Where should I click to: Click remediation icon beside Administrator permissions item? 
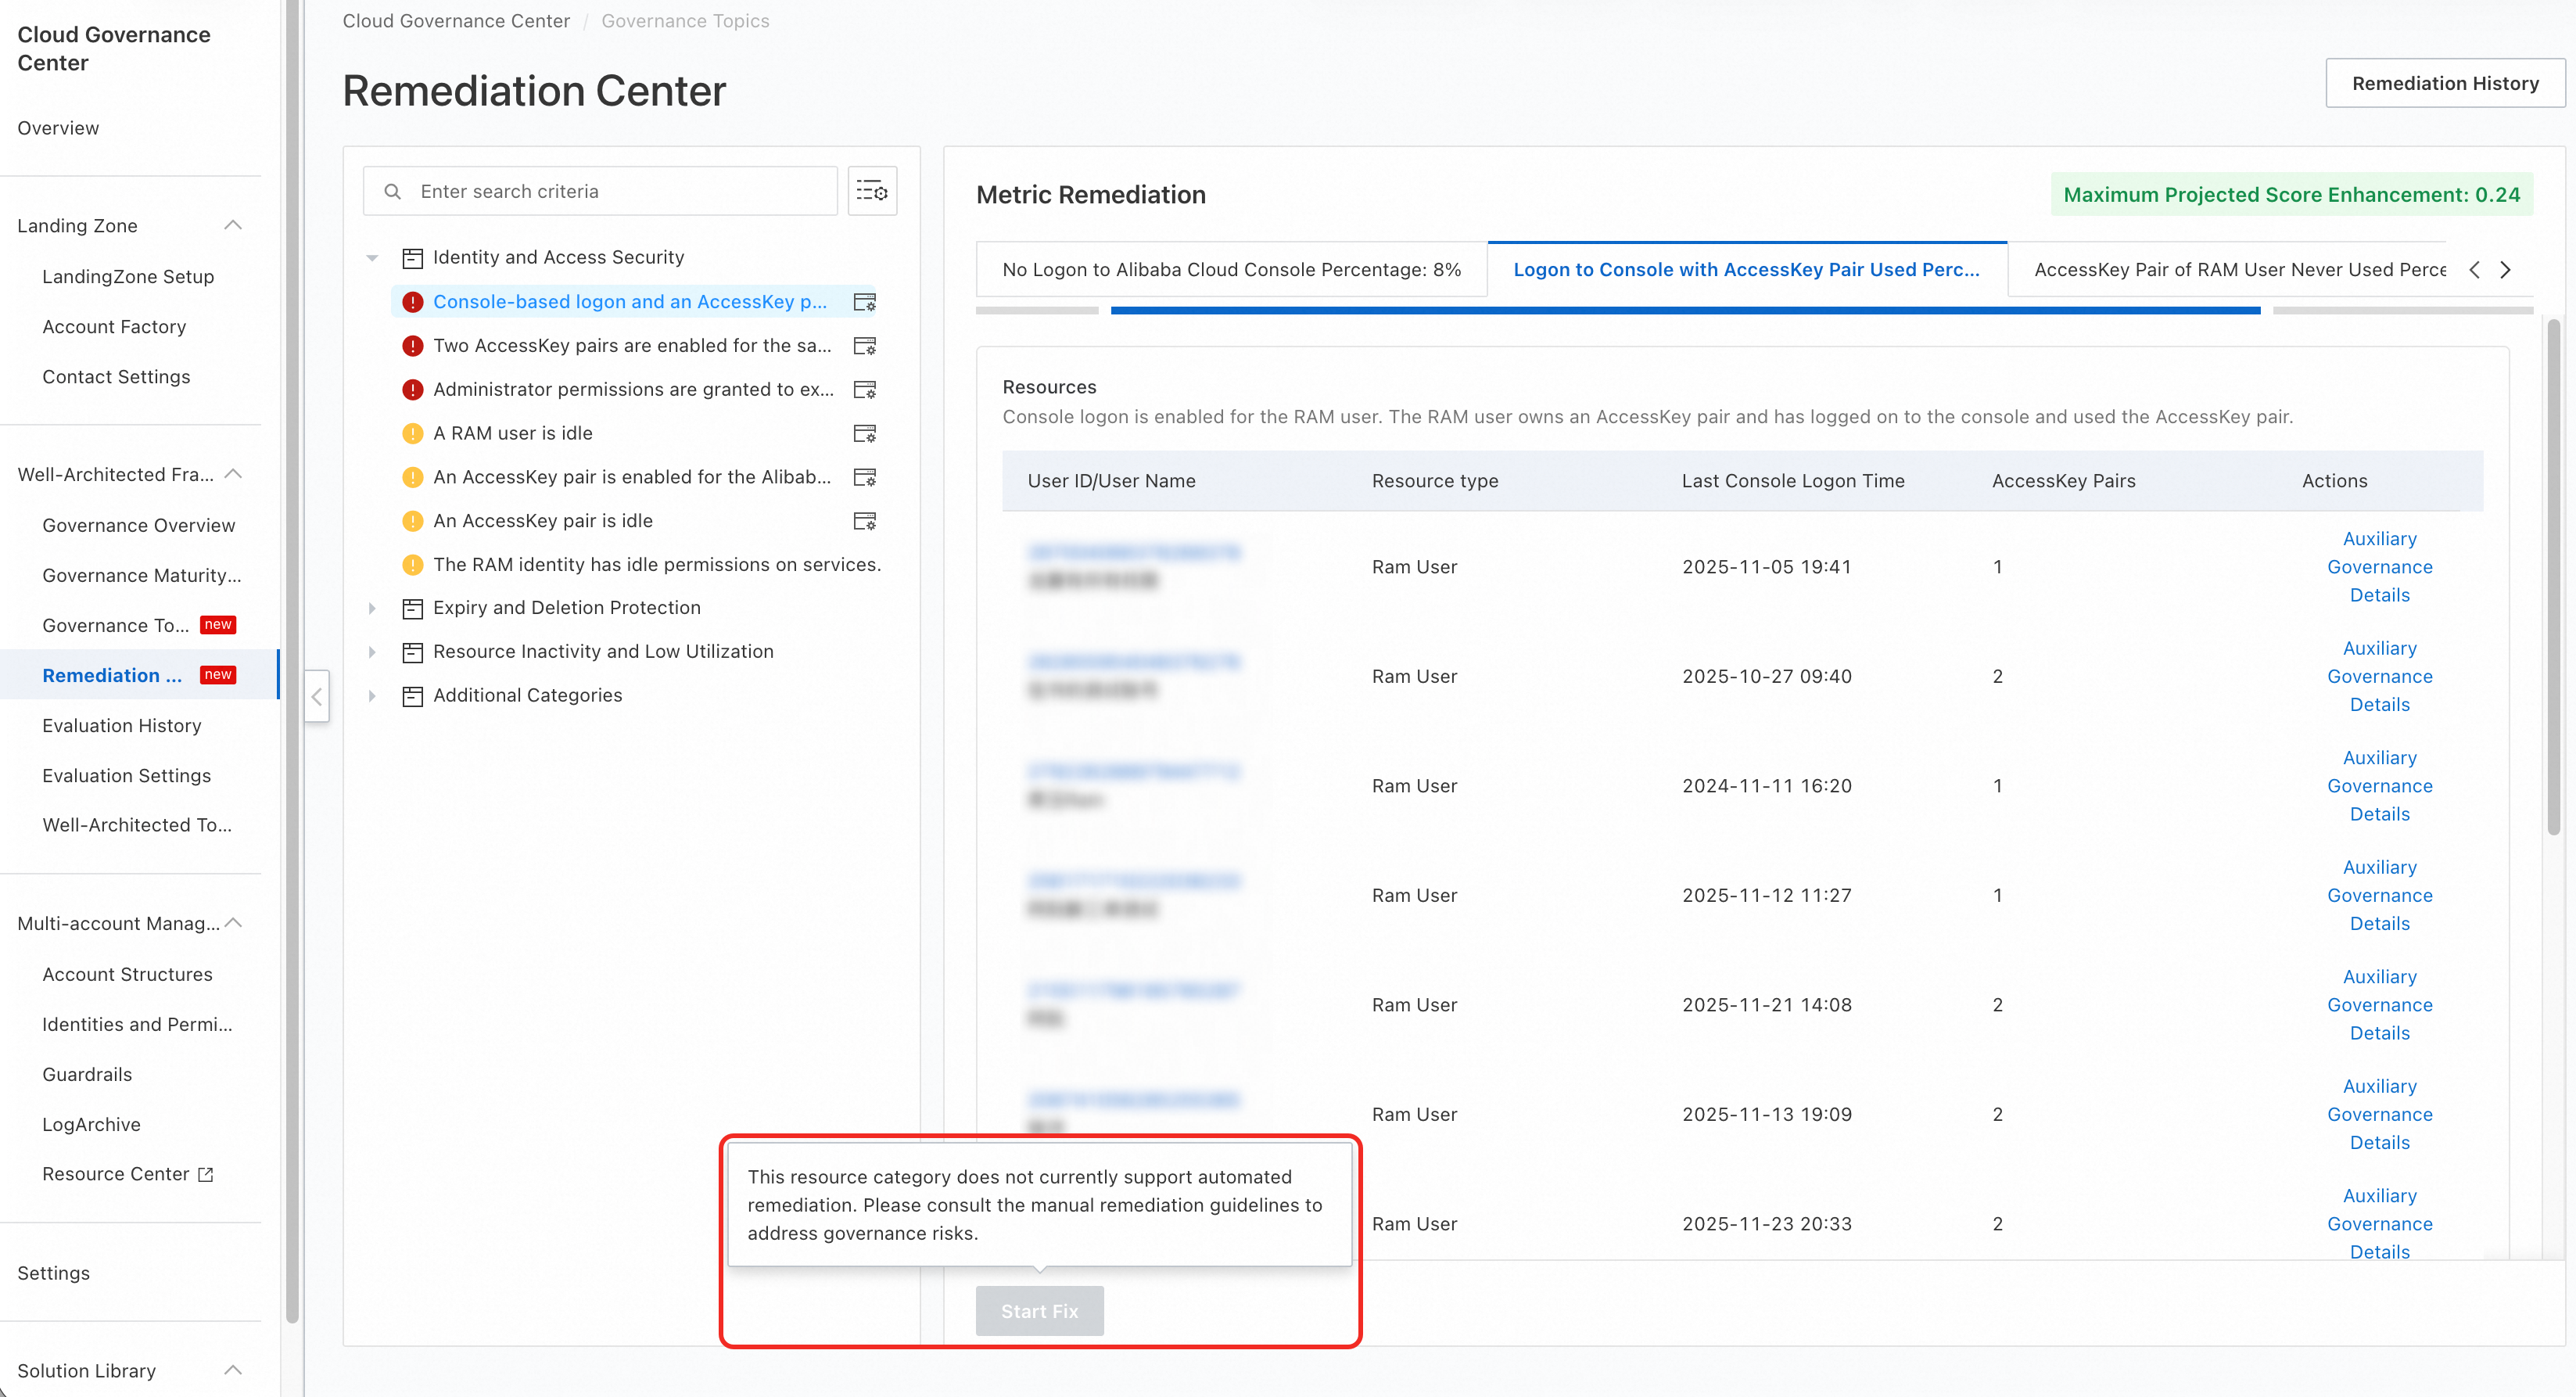864,390
